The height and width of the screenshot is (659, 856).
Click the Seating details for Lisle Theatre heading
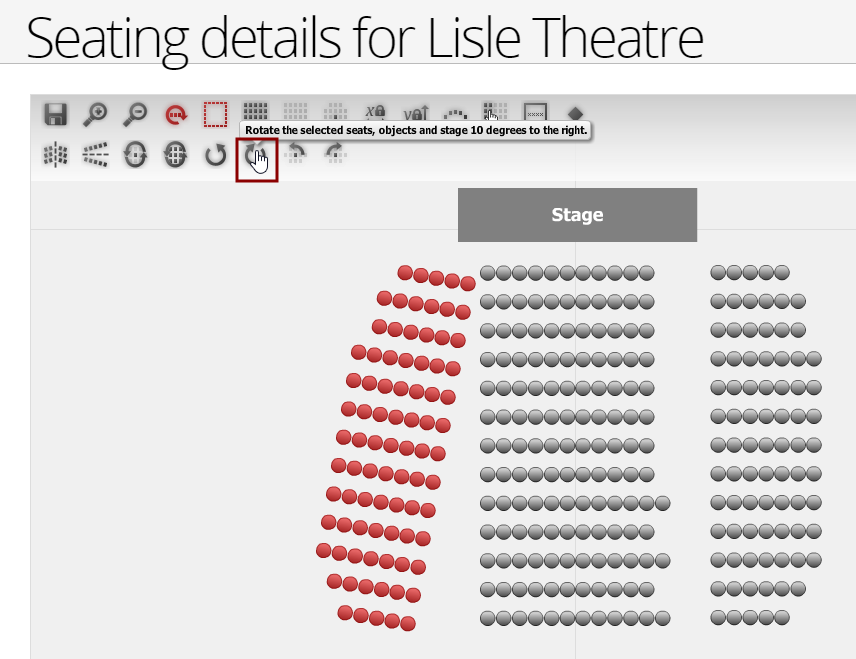364,38
